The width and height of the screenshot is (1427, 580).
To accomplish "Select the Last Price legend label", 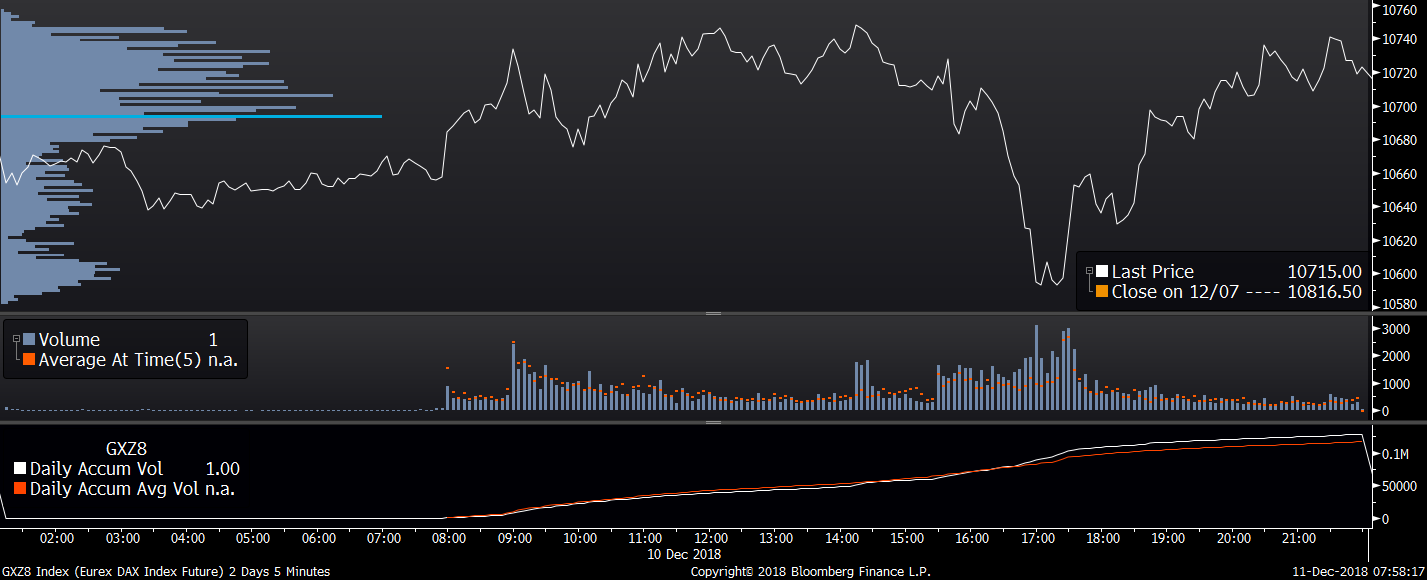I will click(1153, 271).
